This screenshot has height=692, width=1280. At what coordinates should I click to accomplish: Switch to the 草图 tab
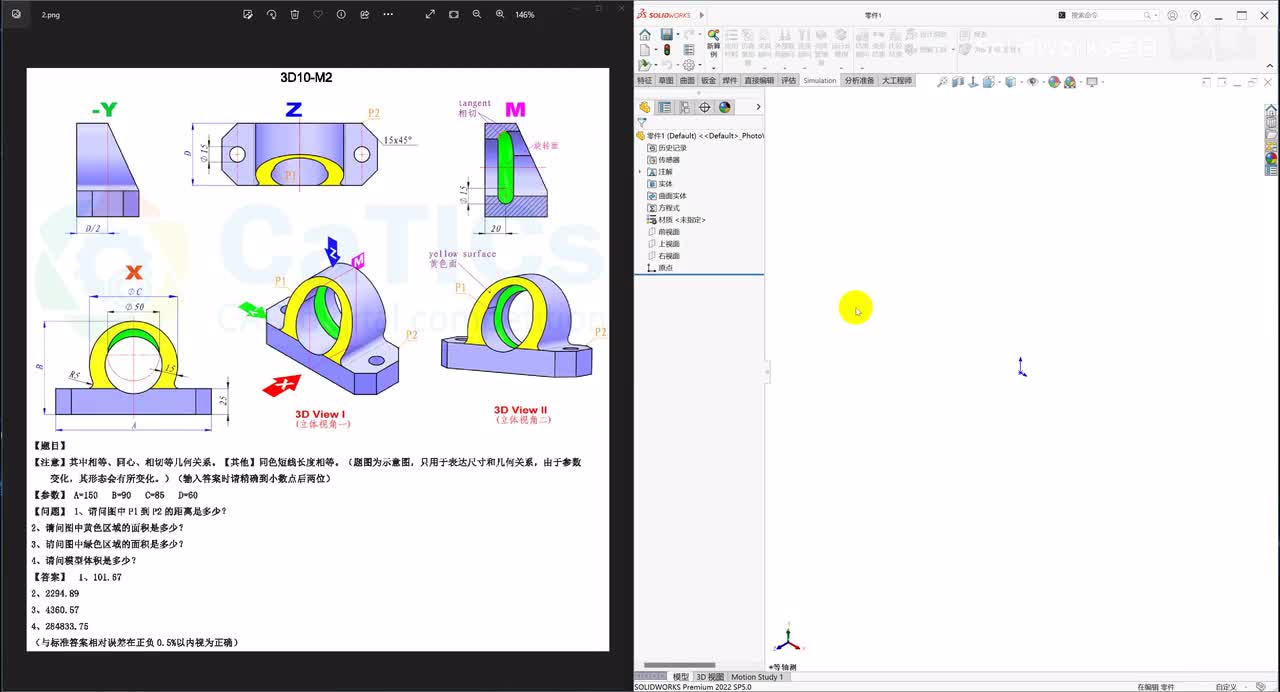(x=666, y=80)
